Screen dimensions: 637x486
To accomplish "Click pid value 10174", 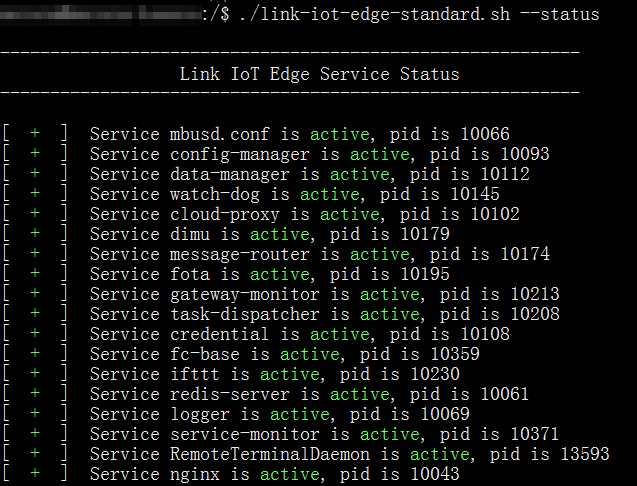I will pyautogui.click(x=525, y=254).
